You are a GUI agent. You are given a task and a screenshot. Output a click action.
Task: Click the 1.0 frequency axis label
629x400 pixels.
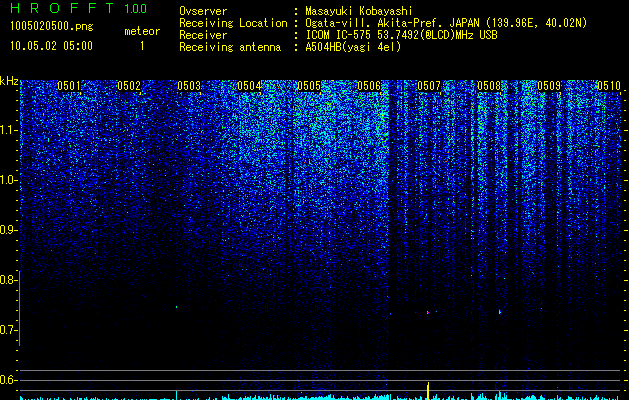coord(8,181)
